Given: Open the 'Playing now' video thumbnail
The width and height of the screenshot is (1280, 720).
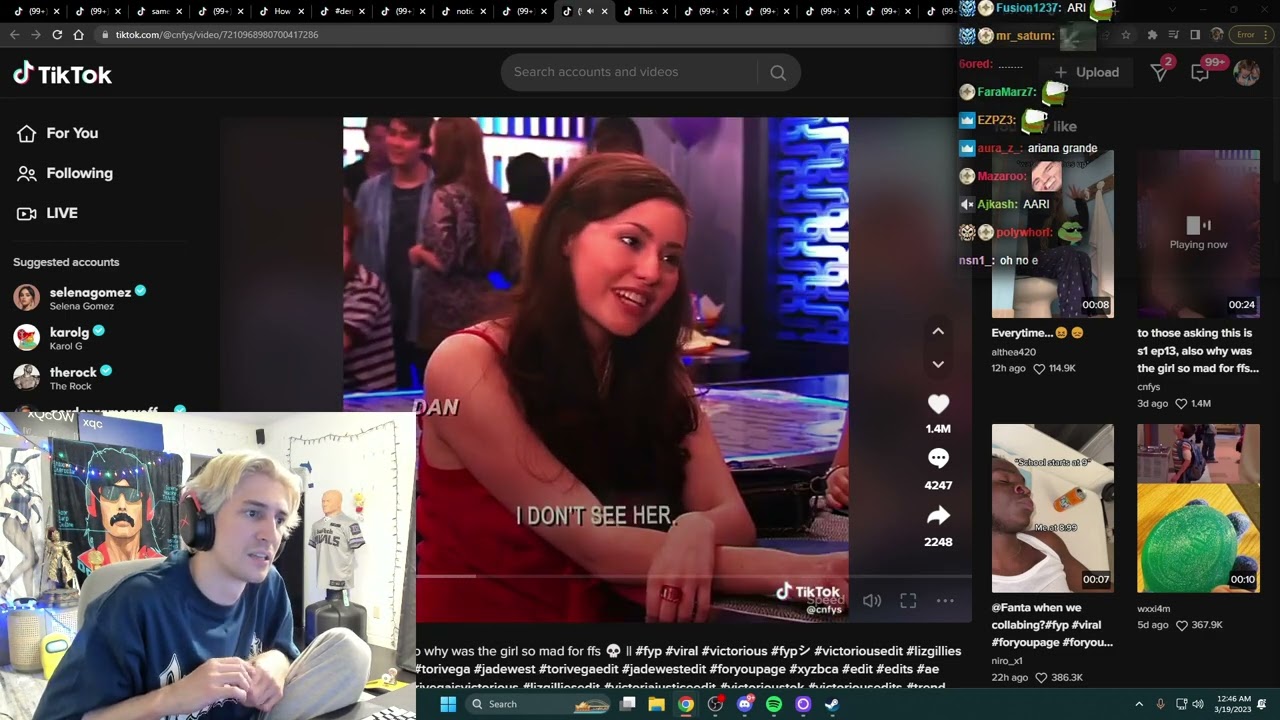Looking at the screenshot, I should (1198, 234).
